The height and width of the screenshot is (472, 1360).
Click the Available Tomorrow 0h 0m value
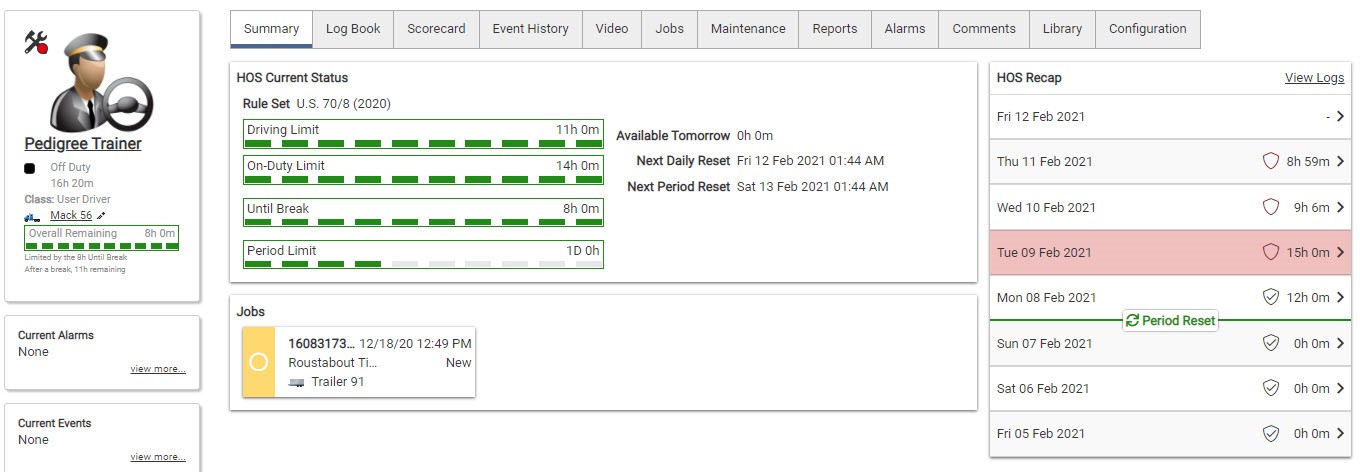[755, 136]
